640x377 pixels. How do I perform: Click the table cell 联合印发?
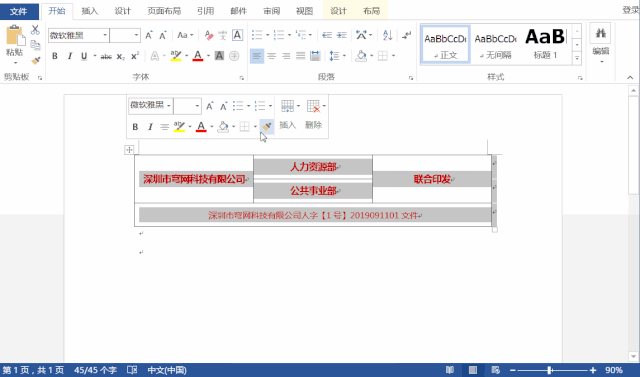pyautogui.click(x=432, y=179)
